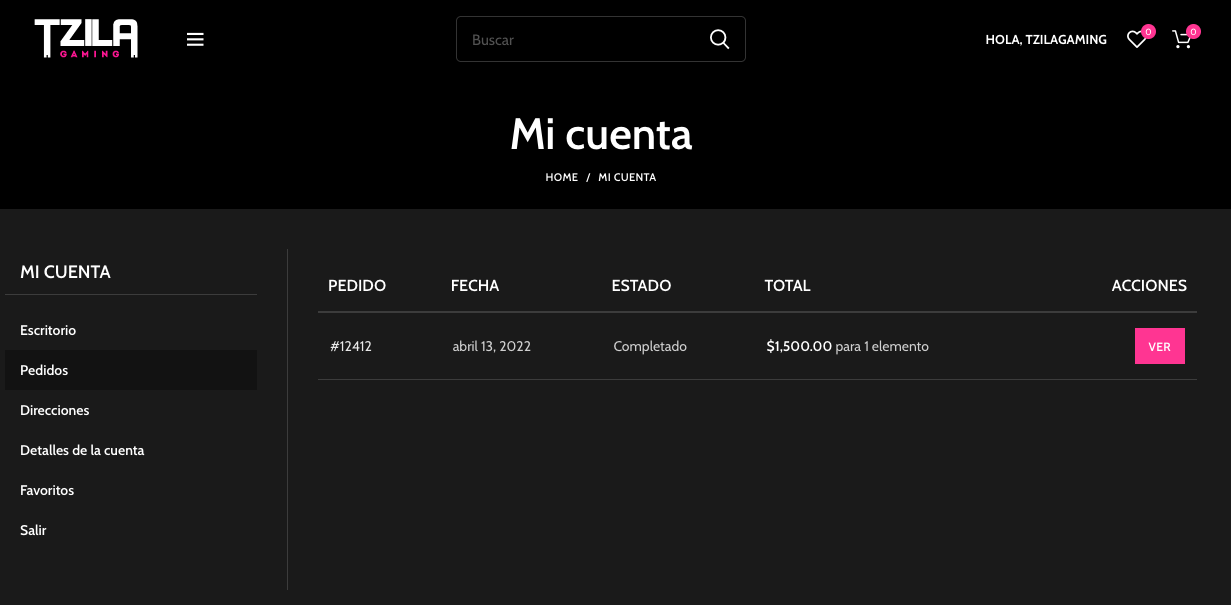The height and width of the screenshot is (605, 1231).
Task: Open the shopping cart icon
Action: click(x=1181, y=40)
